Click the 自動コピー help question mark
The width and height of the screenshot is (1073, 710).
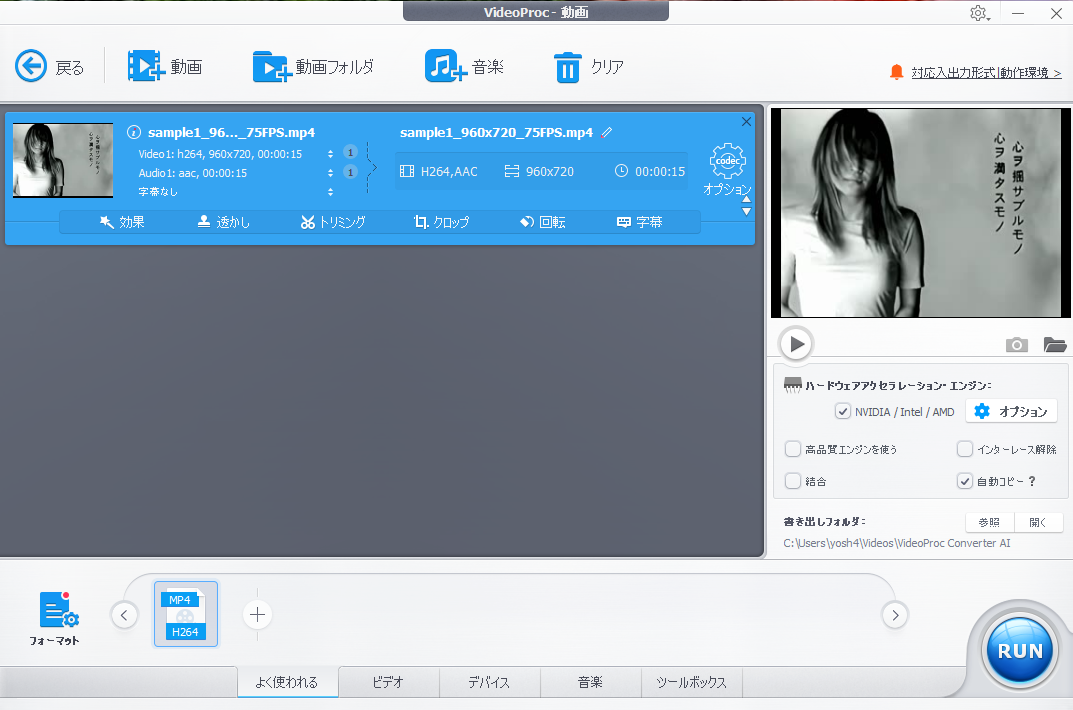1032,482
